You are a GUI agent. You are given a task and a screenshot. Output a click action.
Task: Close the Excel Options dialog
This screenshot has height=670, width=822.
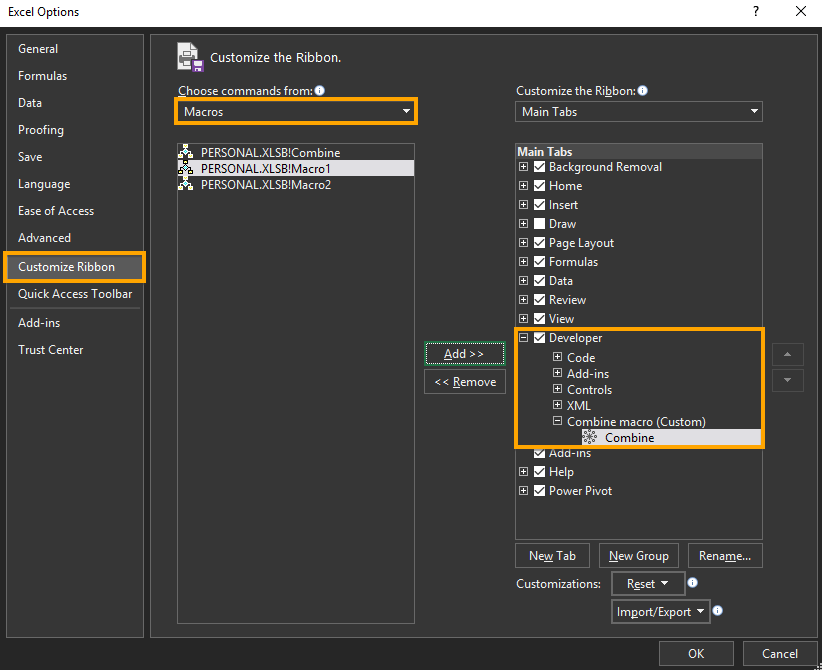[x=801, y=12]
